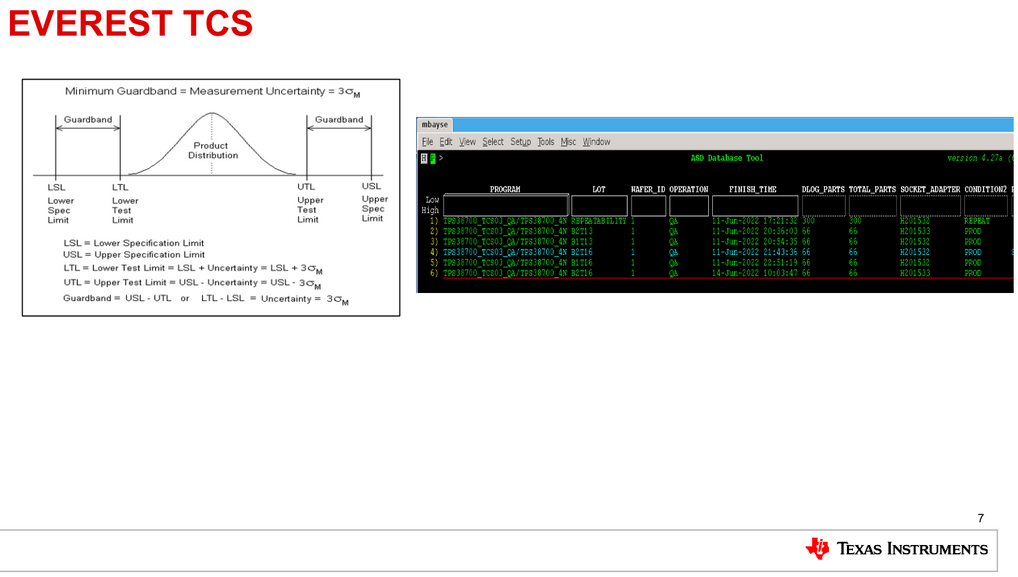Focus the OPERATION filter input box

click(688, 206)
